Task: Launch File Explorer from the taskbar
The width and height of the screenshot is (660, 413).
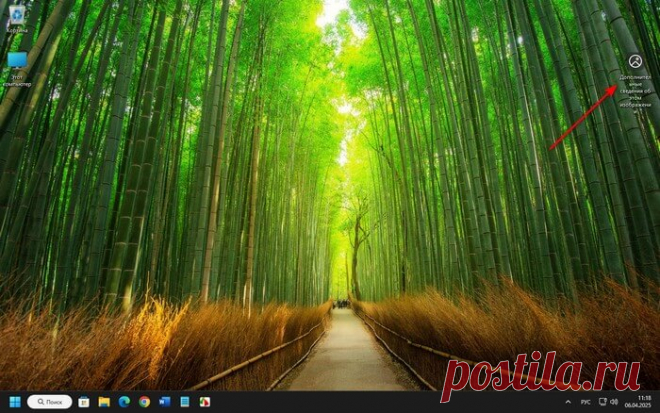Action: [x=104, y=401]
